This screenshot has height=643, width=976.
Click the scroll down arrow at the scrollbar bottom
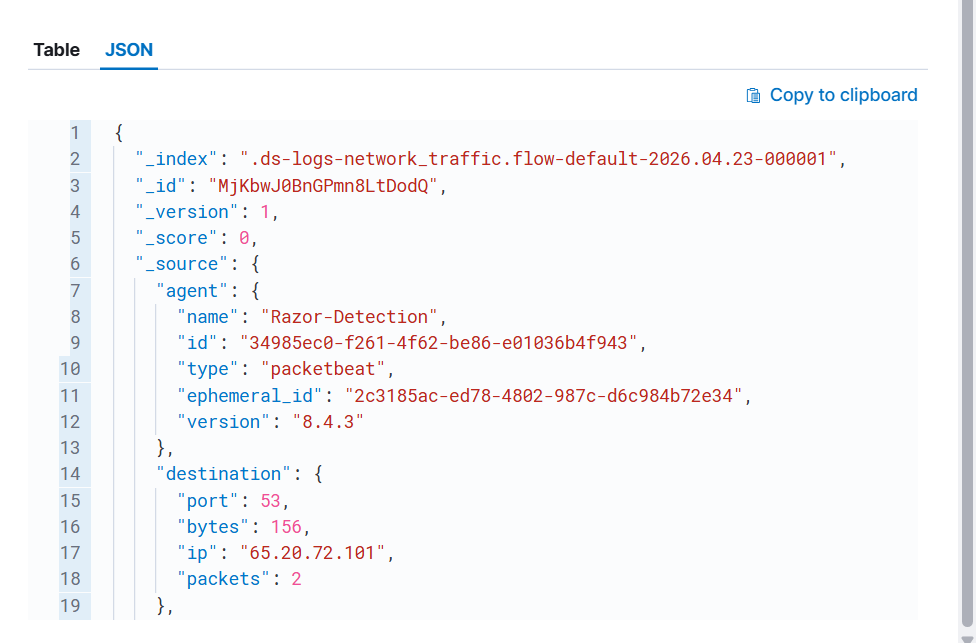pos(967,639)
